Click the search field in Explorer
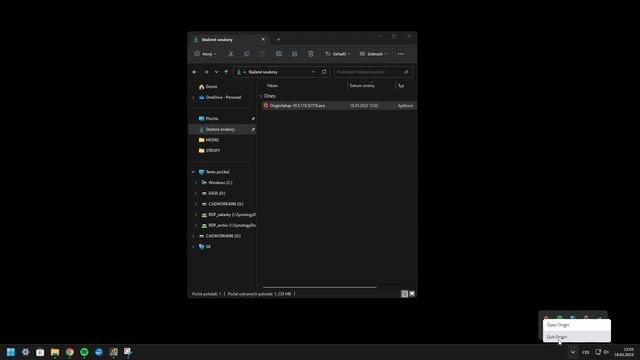 tap(373, 72)
